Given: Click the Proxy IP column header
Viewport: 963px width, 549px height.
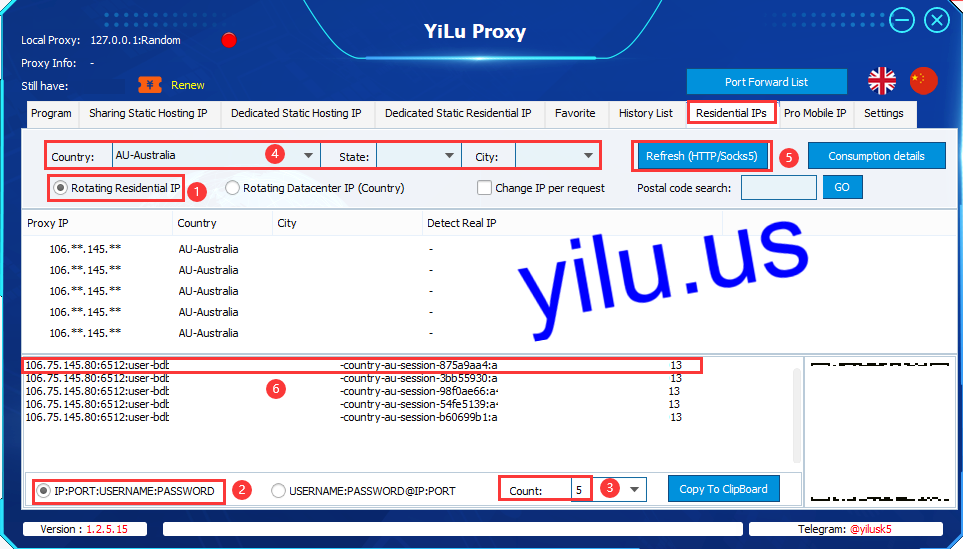Looking at the screenshot, I should [98, 223].
